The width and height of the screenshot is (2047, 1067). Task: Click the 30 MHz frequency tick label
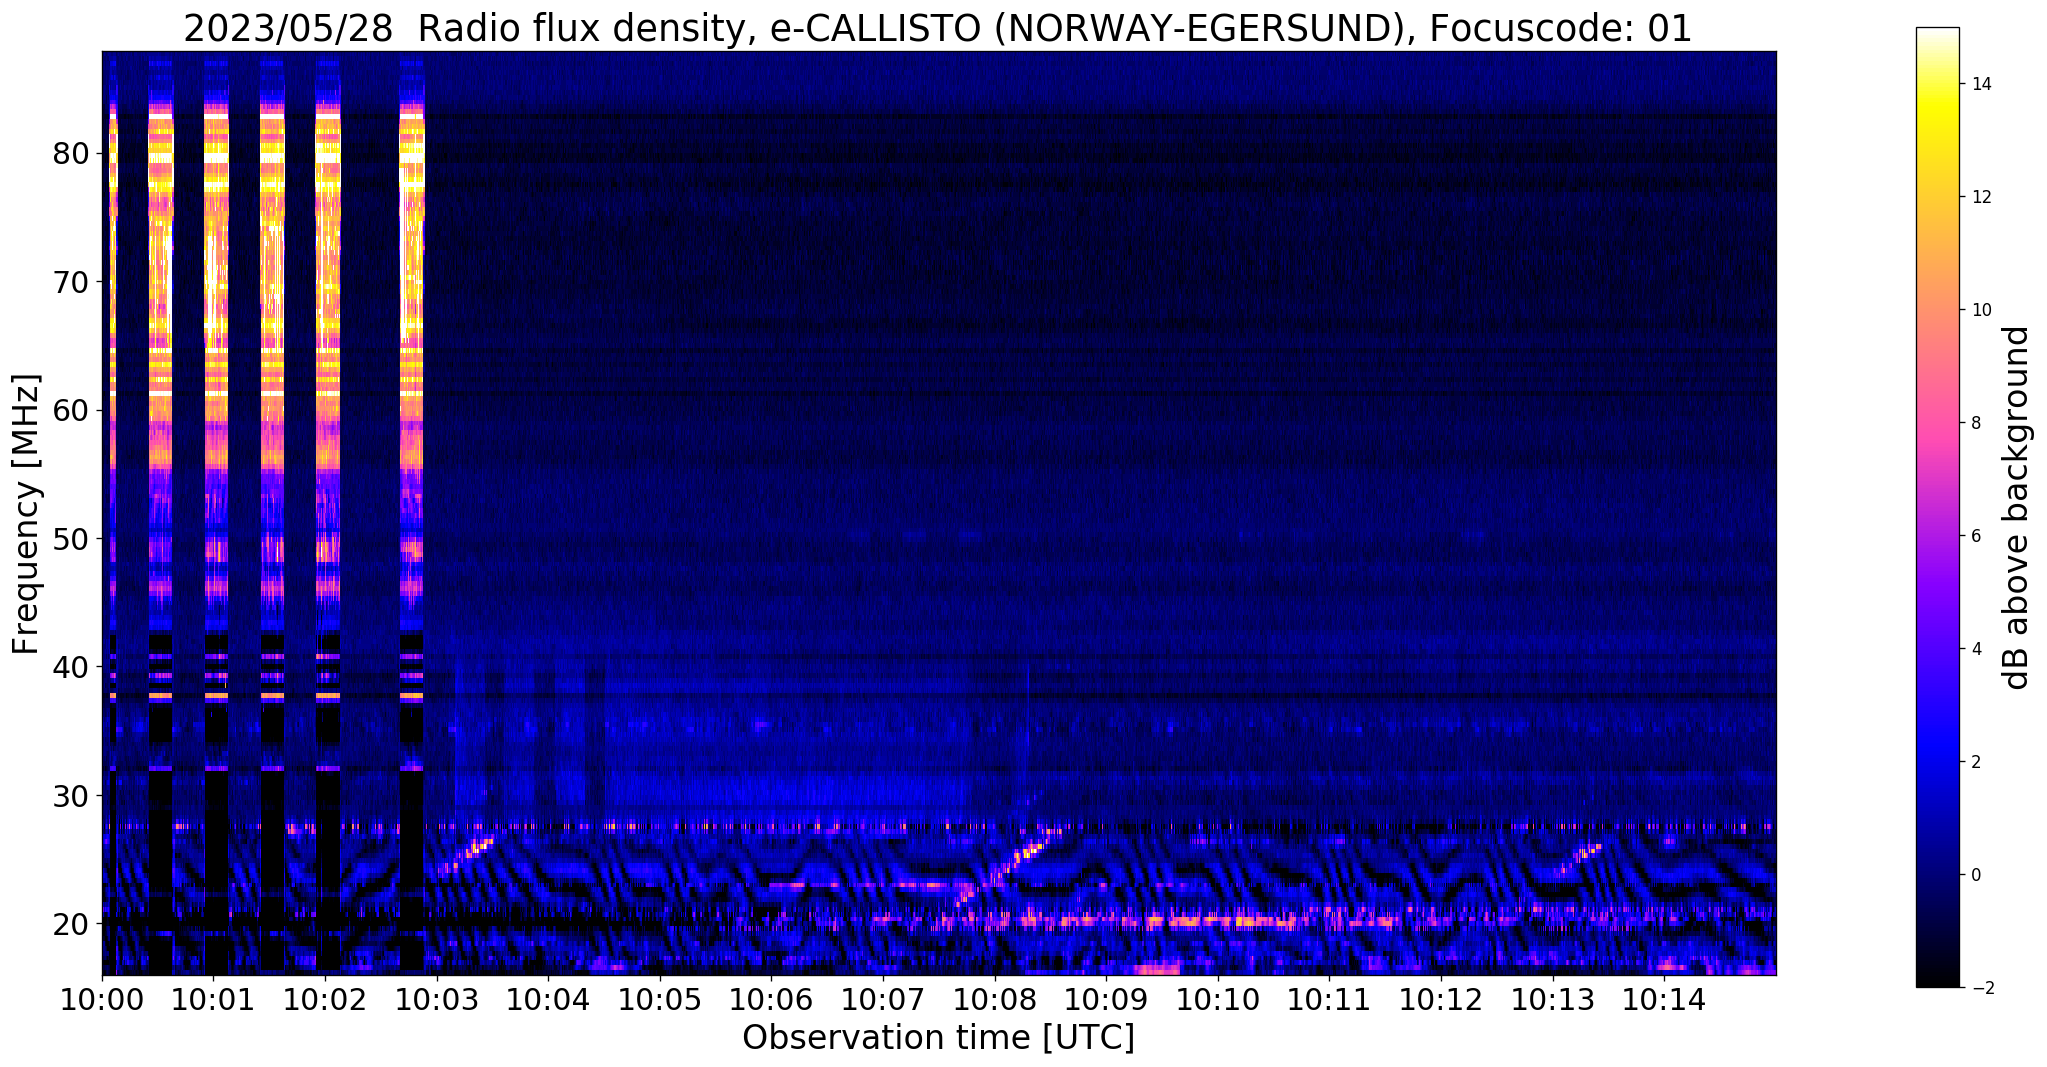71,796
